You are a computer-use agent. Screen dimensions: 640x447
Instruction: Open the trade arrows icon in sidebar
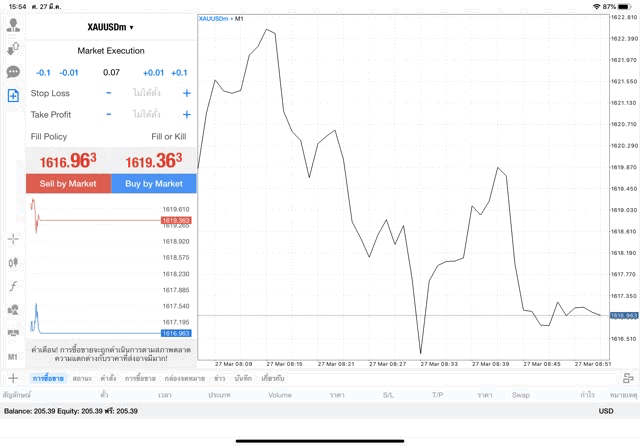pos(13,49)
